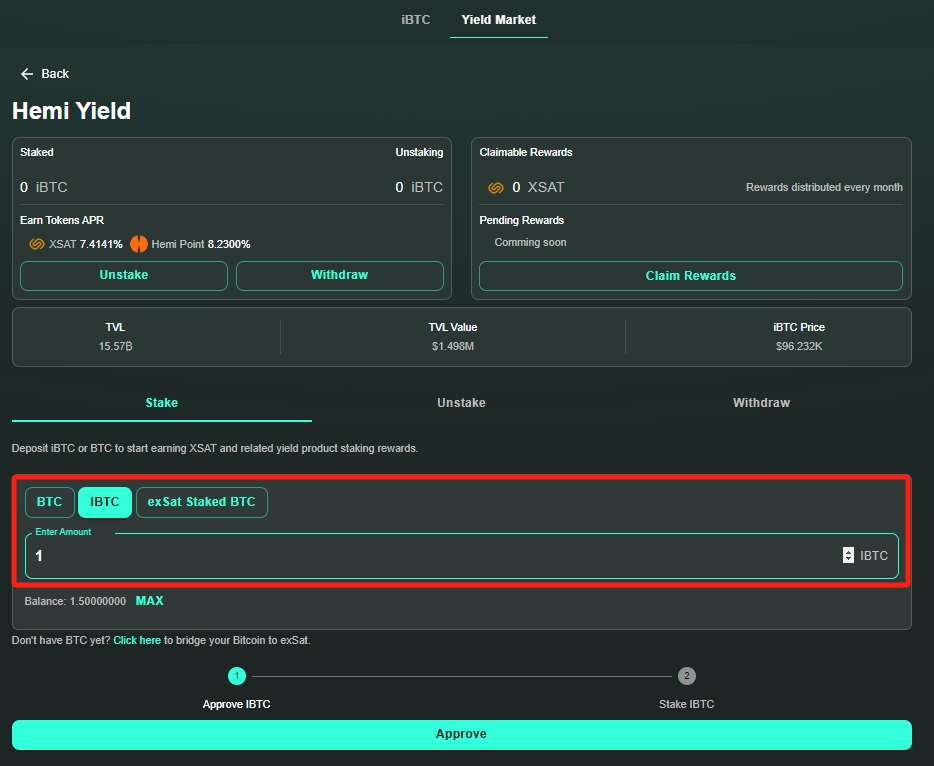Screen dimensions: 934x766
Task: Click the Hemi Point orange icon
Action: 139,244
